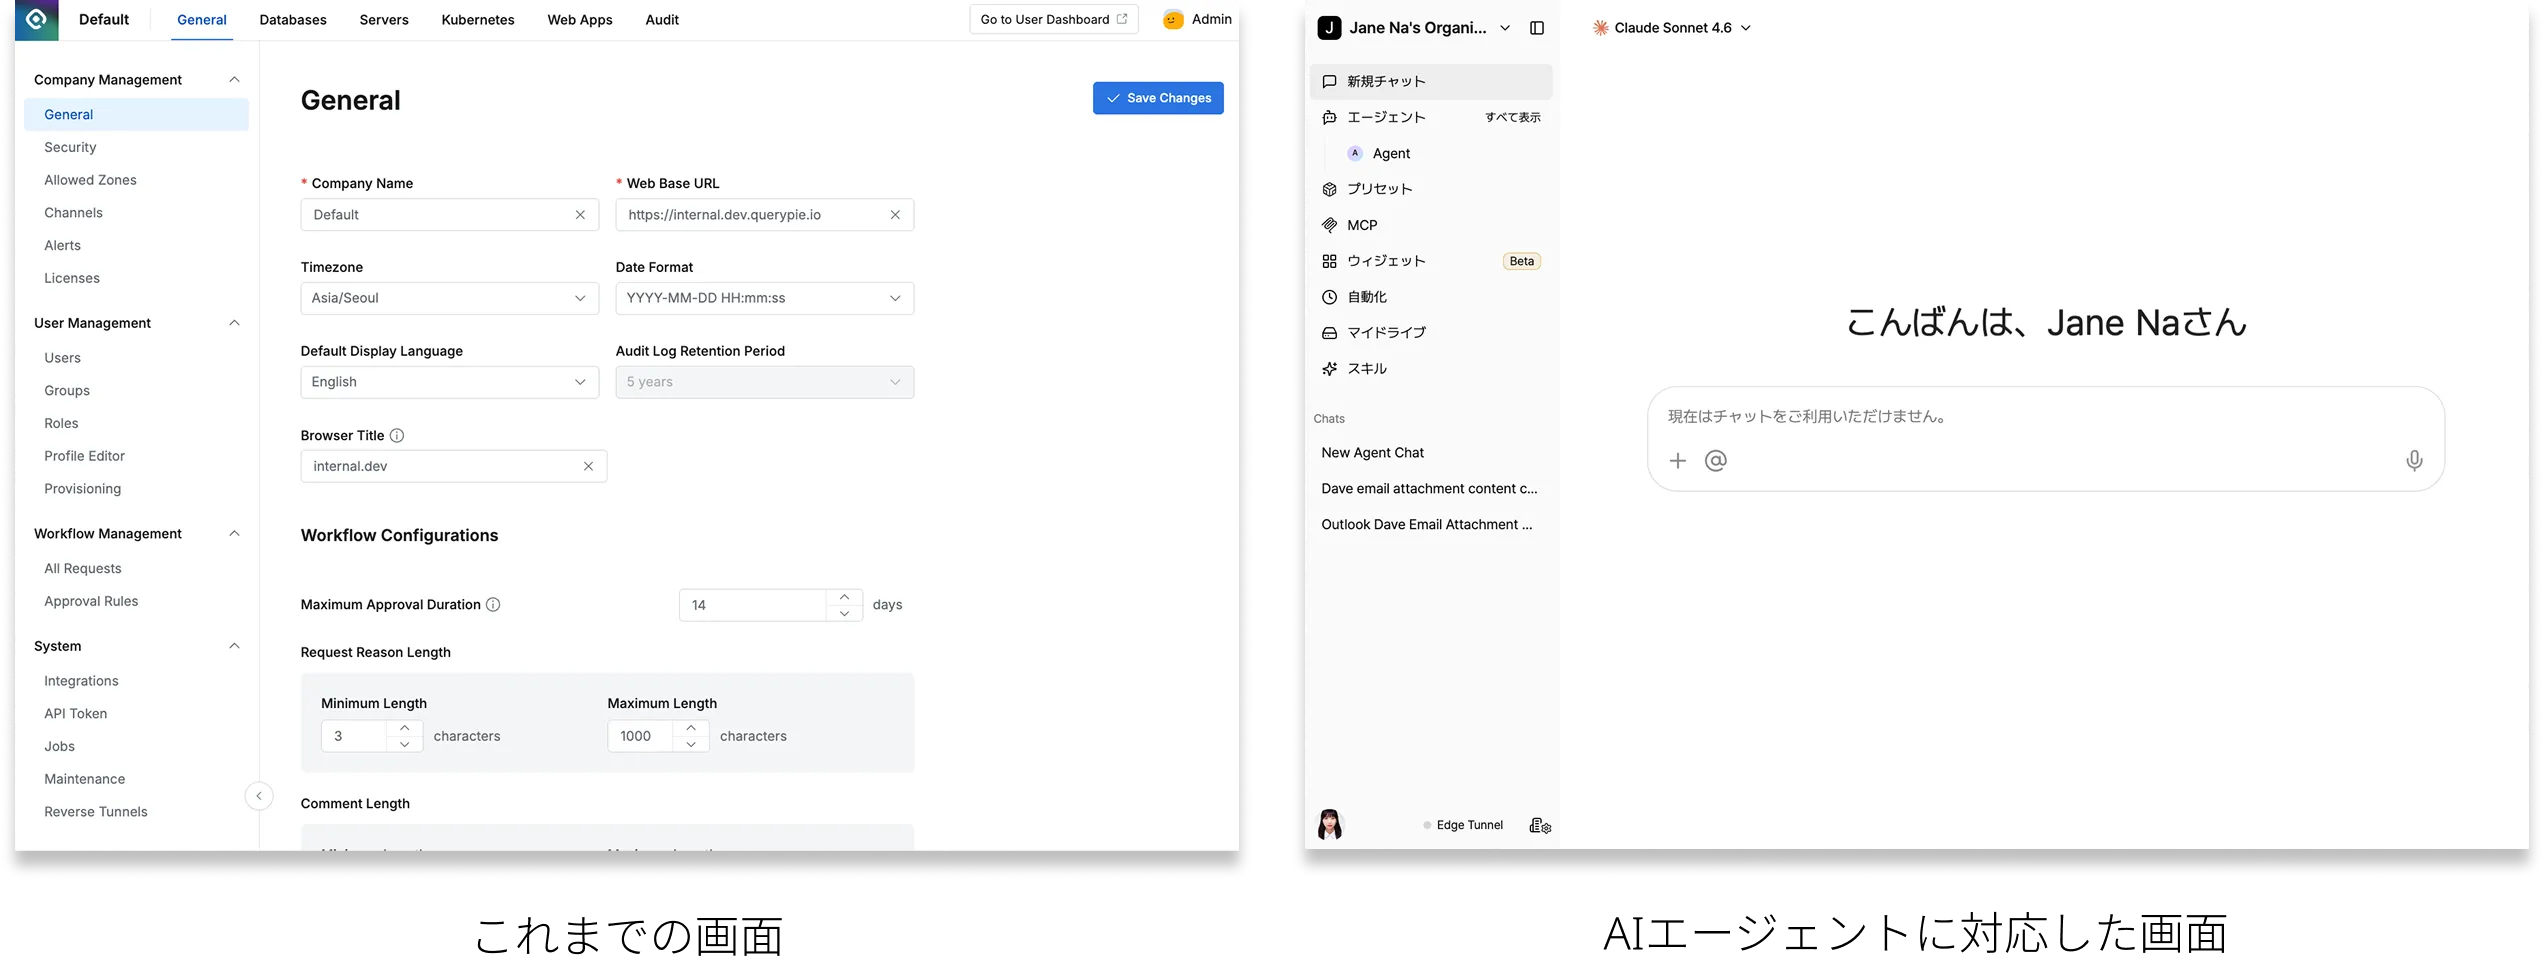Collapse the Company Management section
Screen dimensions: 2544x968
click(x=234, y=80)
